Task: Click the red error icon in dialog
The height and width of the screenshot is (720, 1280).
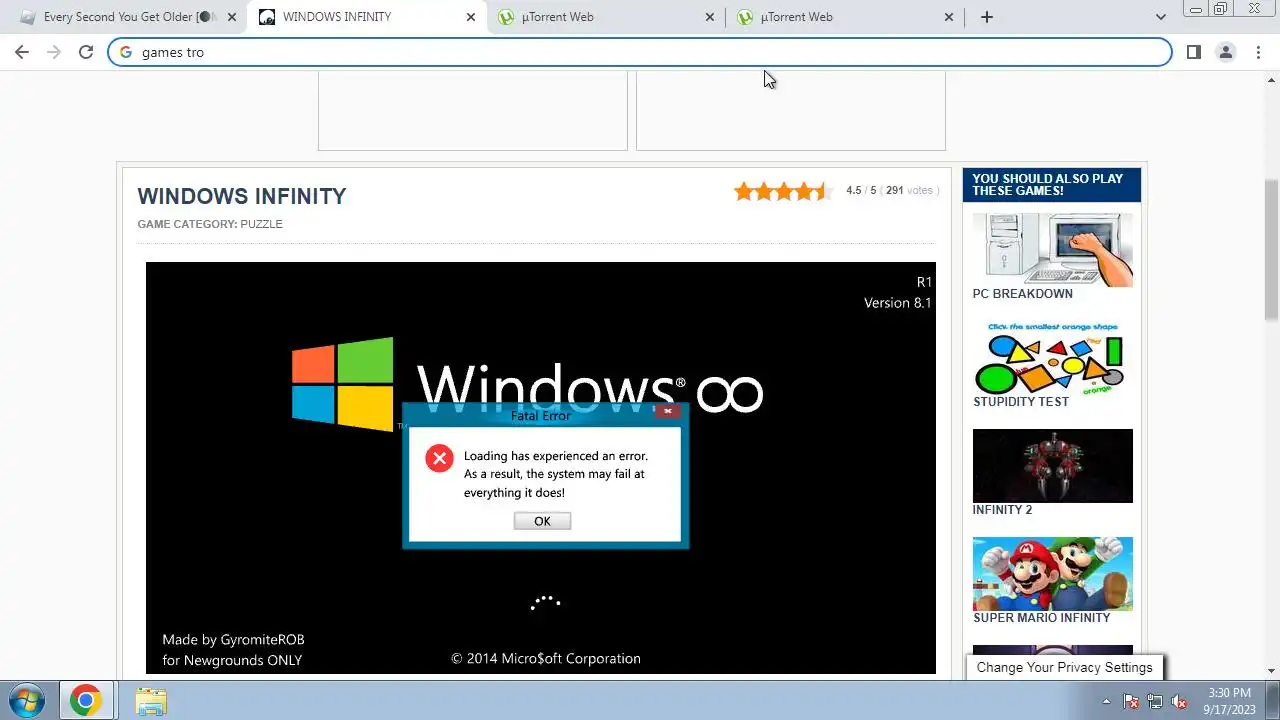Action: click(x=439, y=458)
